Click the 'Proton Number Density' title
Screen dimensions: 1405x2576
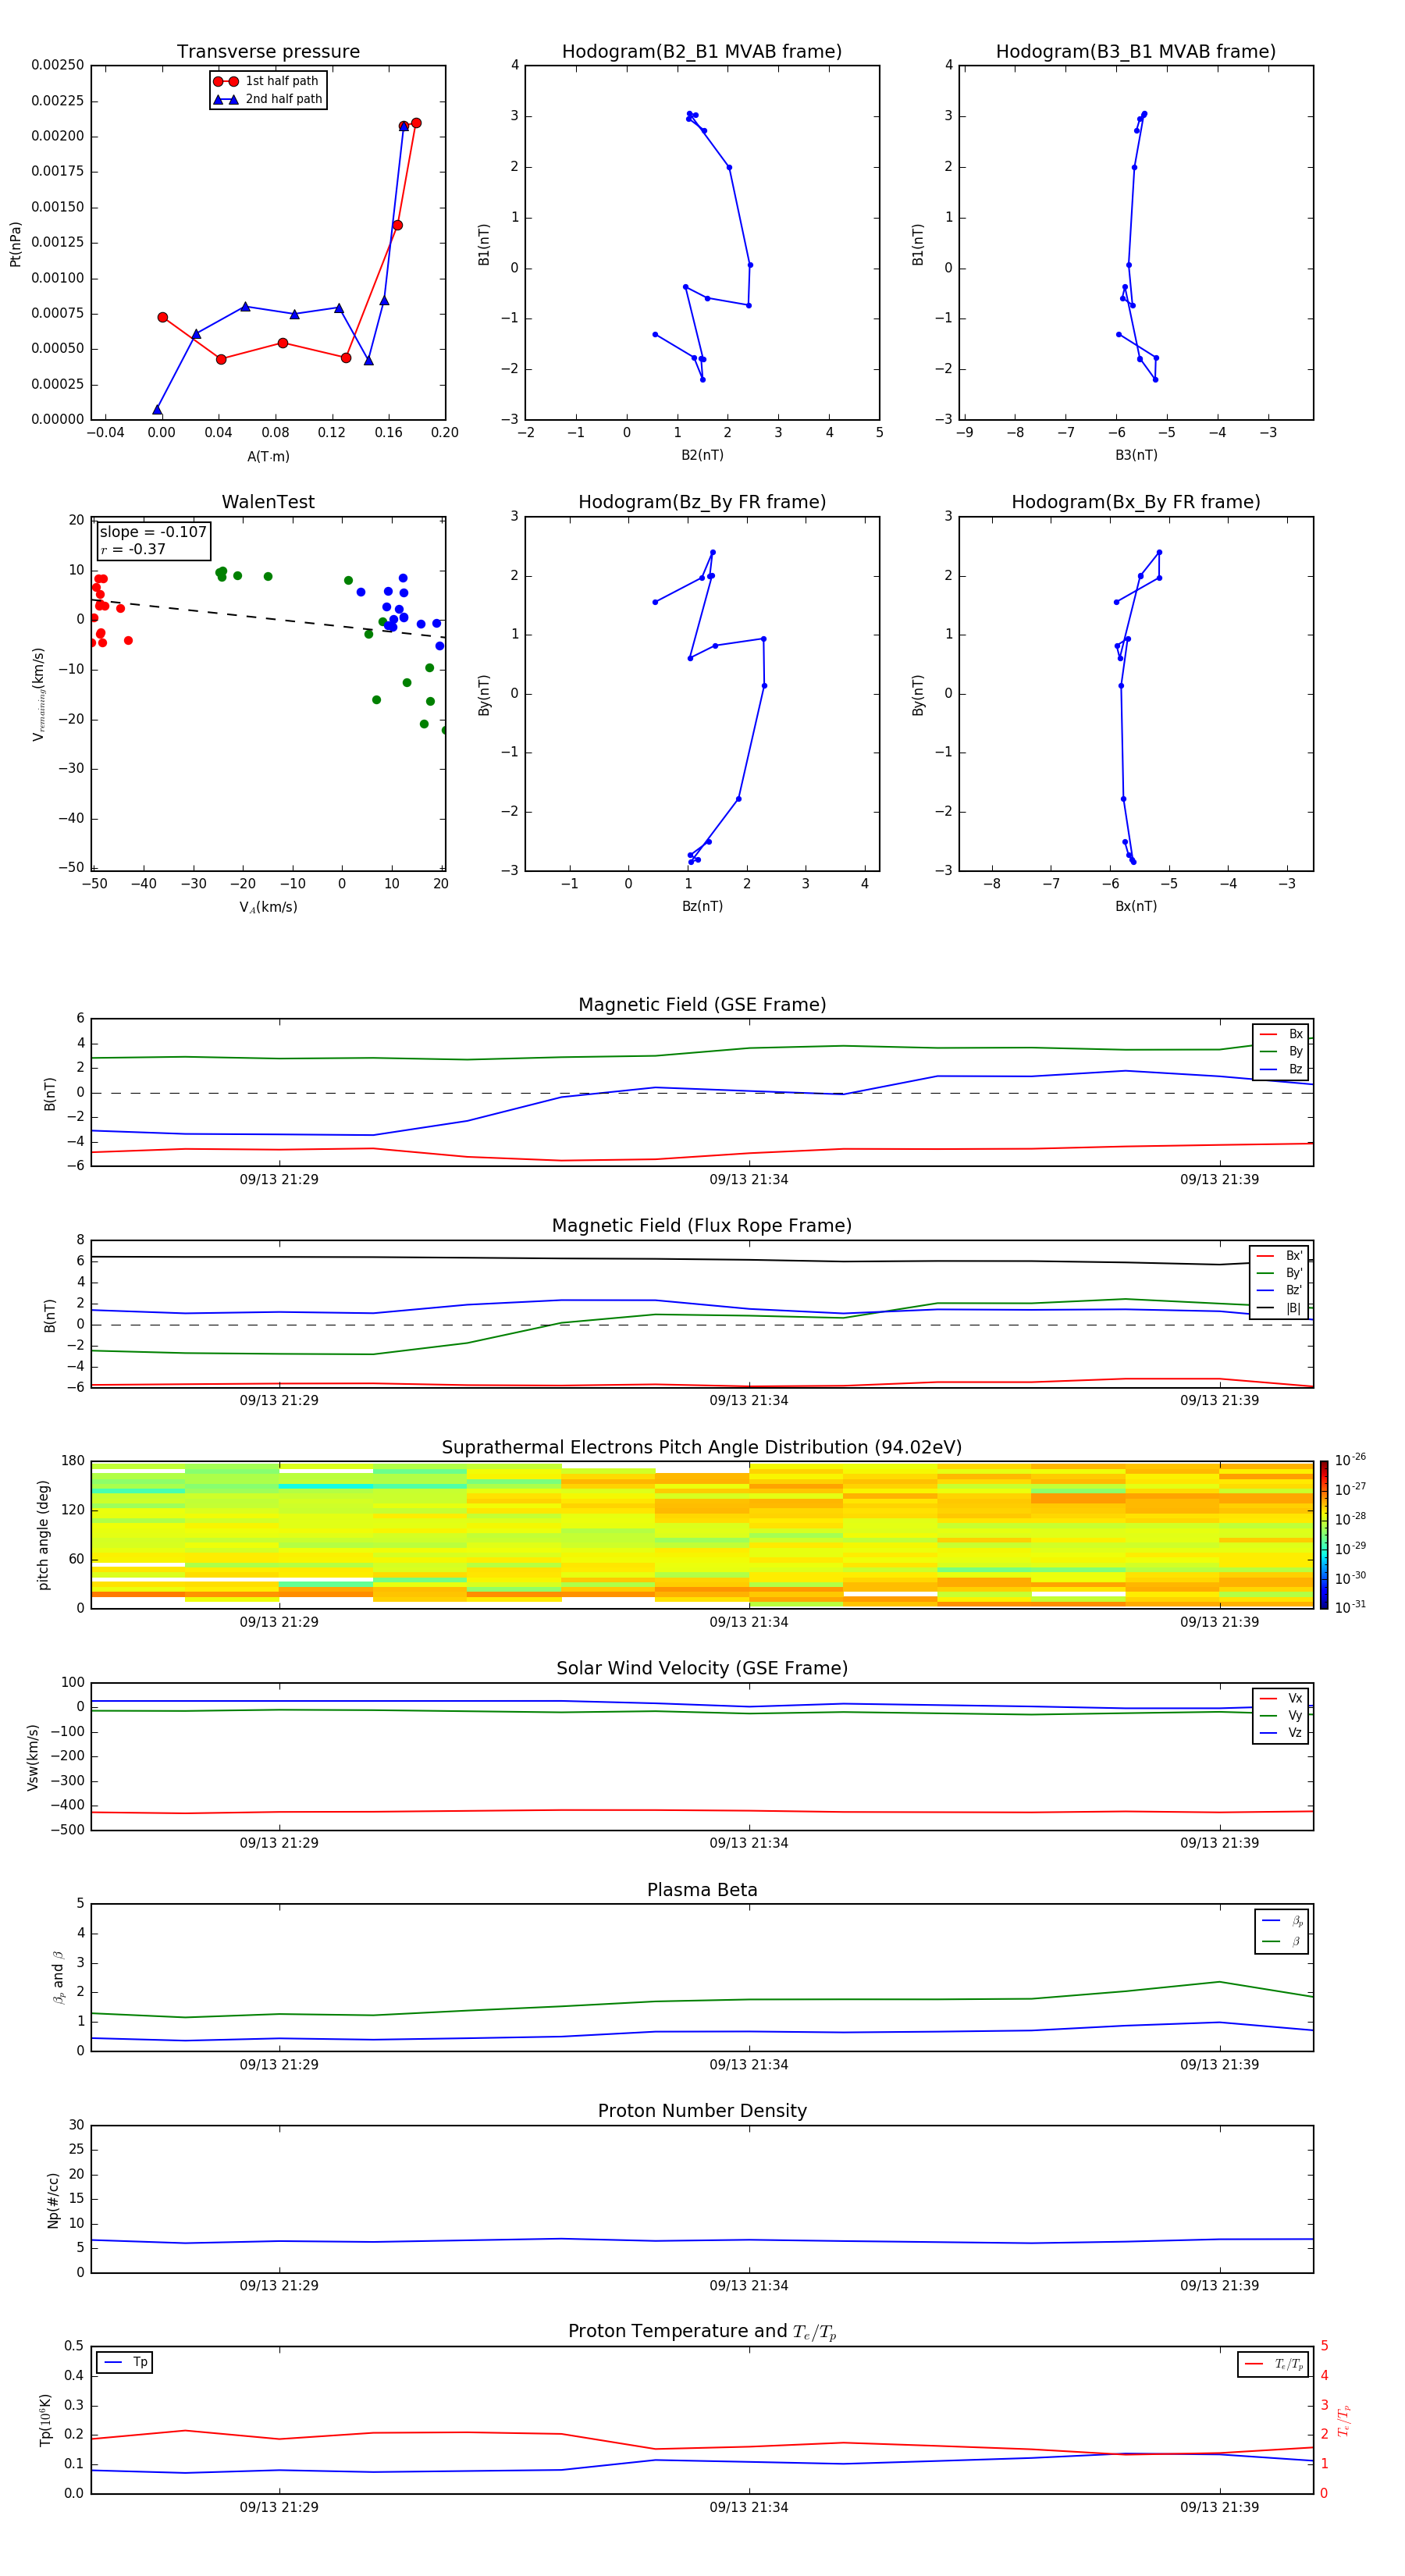(702, 2111)
